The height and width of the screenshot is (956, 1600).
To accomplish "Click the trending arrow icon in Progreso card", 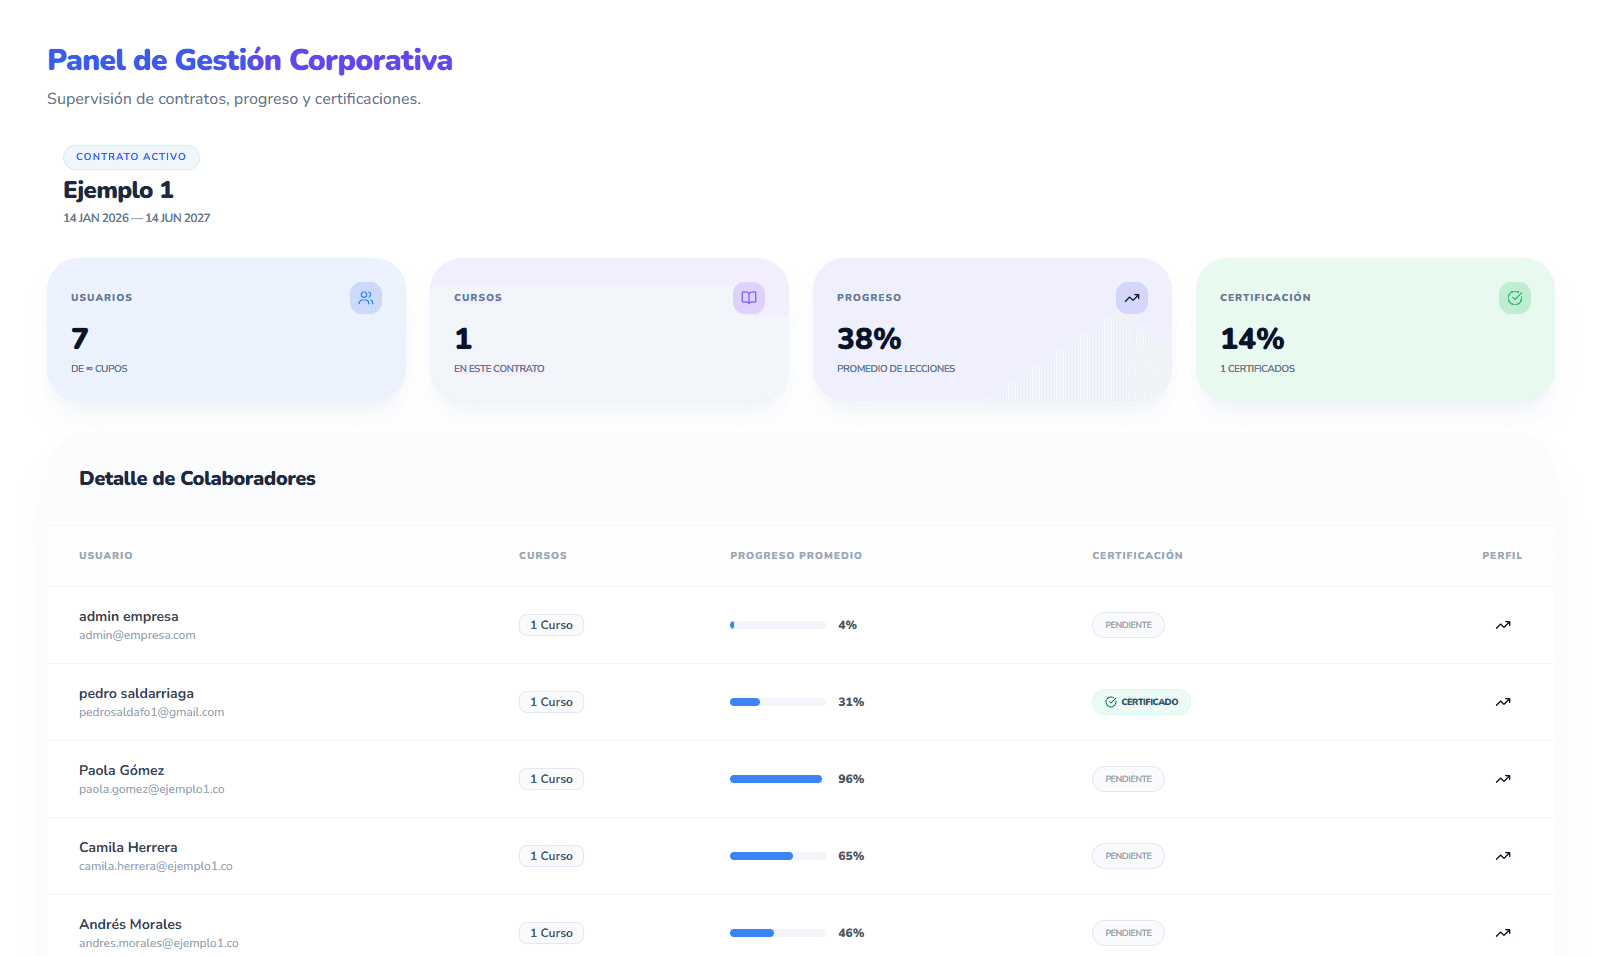I will tap(1132, 298).
